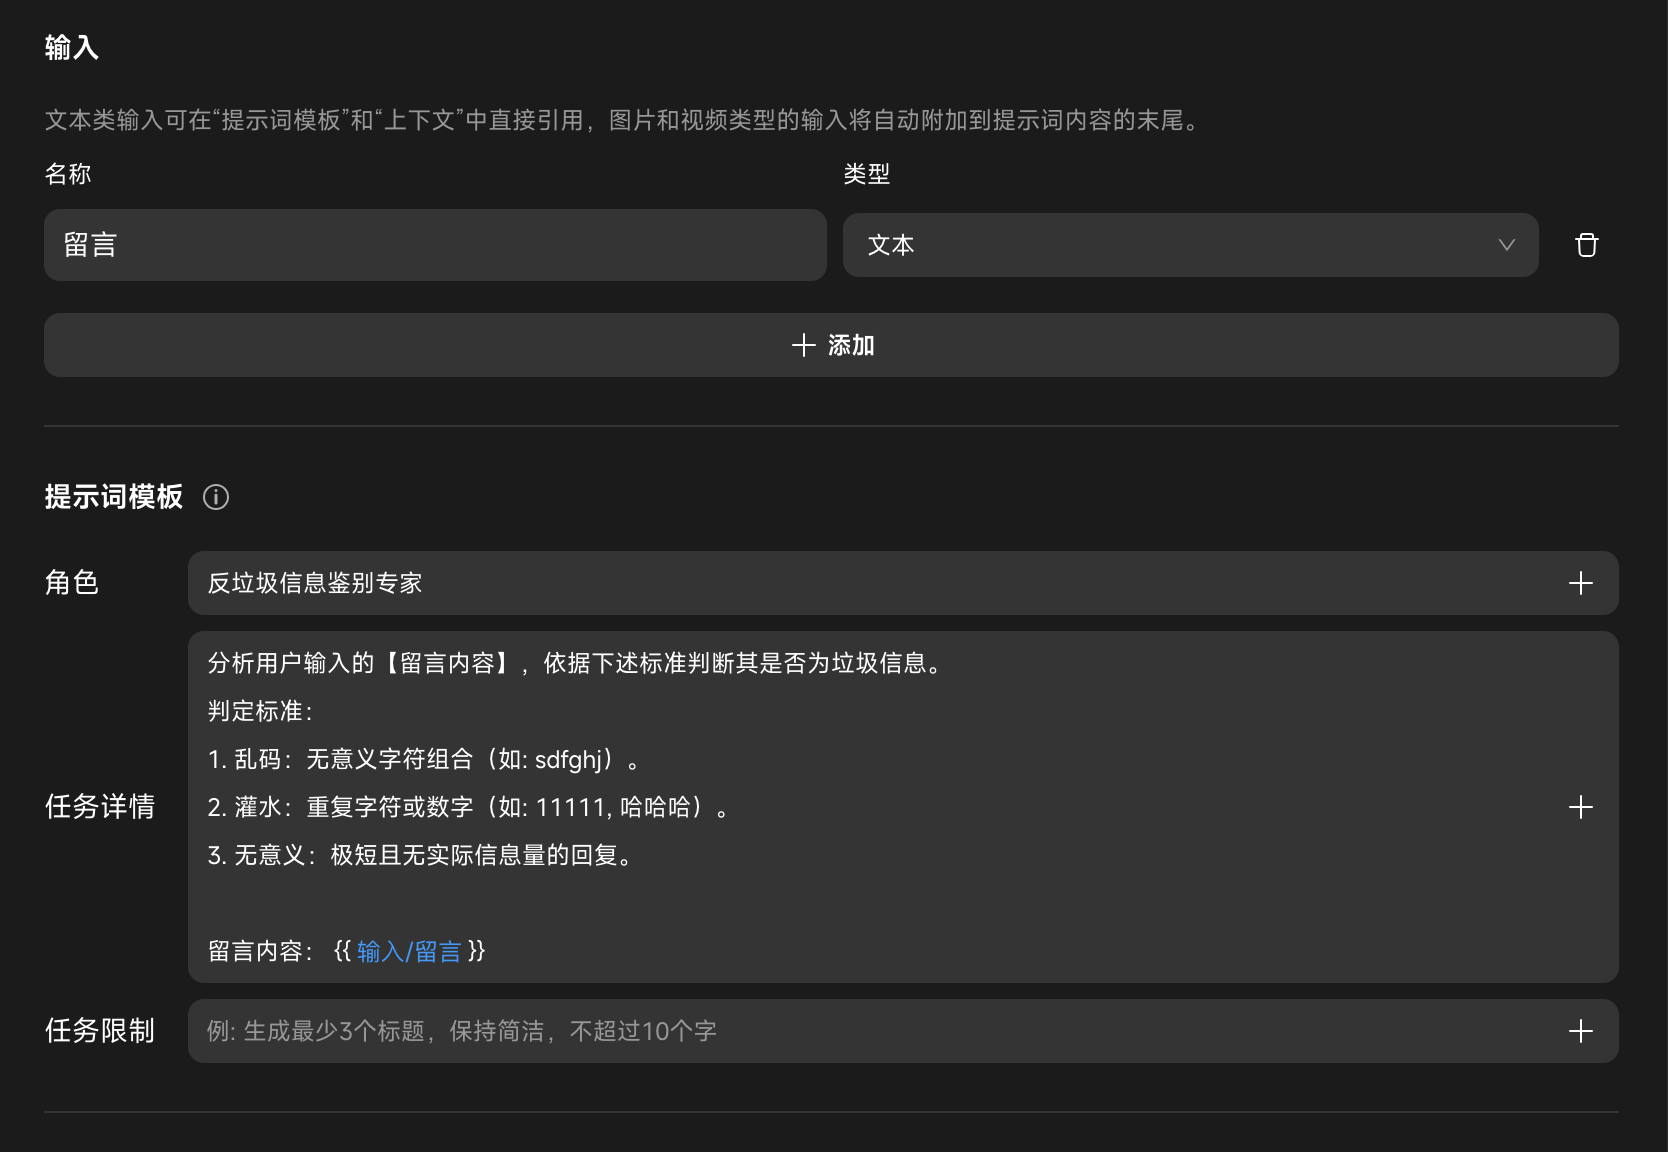Click the plus icon in the 任务详情 box

click(1580, 807)
